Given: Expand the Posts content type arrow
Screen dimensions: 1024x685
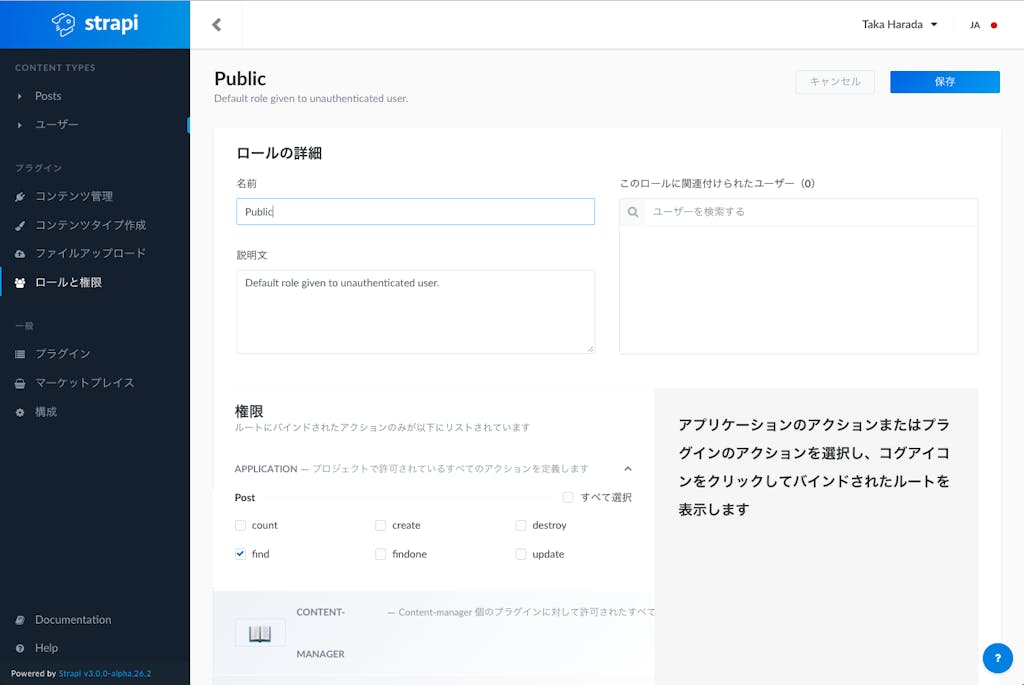Looking at the screenshot, I should tap(20, 97).
